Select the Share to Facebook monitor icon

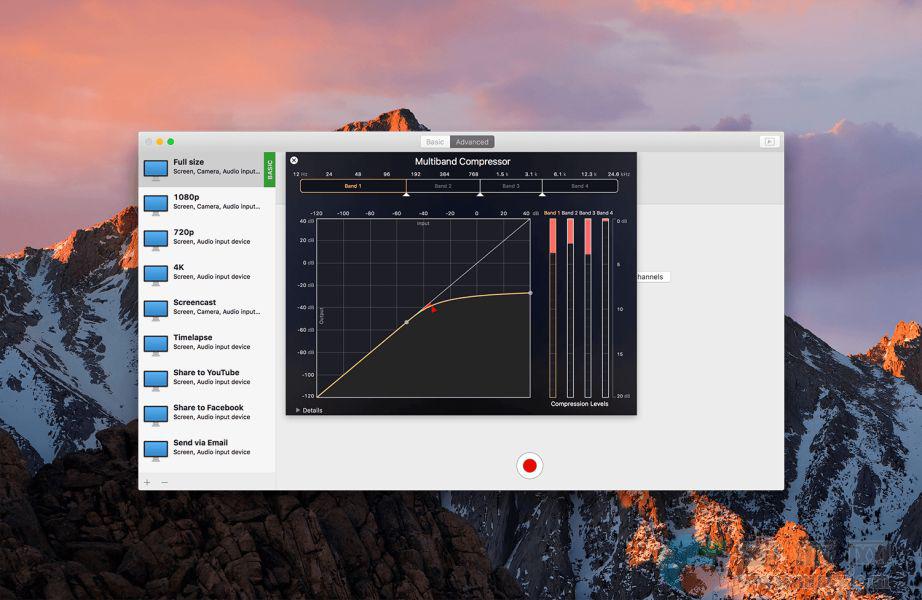coord(156,415)
